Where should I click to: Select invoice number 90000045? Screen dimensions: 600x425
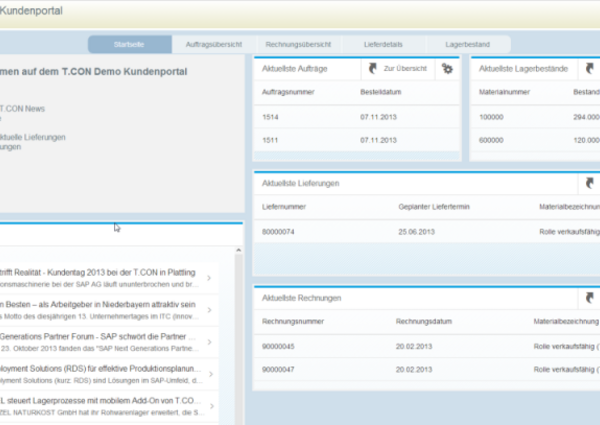click(x=278, y=347)
